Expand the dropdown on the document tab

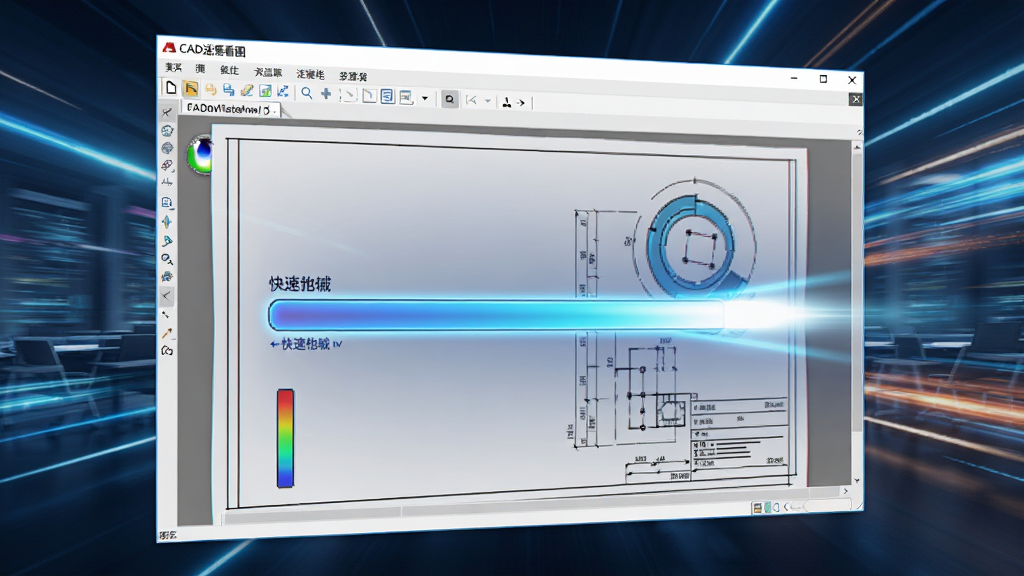275,111
